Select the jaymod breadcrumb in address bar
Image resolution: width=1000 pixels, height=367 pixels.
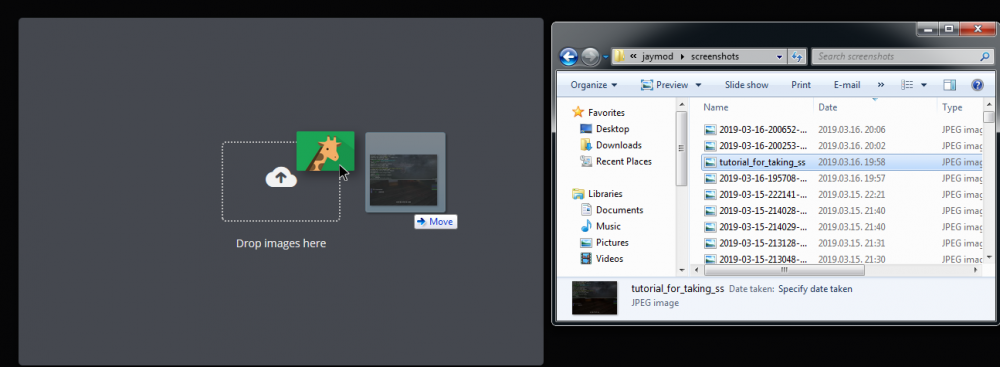point(657,56)
